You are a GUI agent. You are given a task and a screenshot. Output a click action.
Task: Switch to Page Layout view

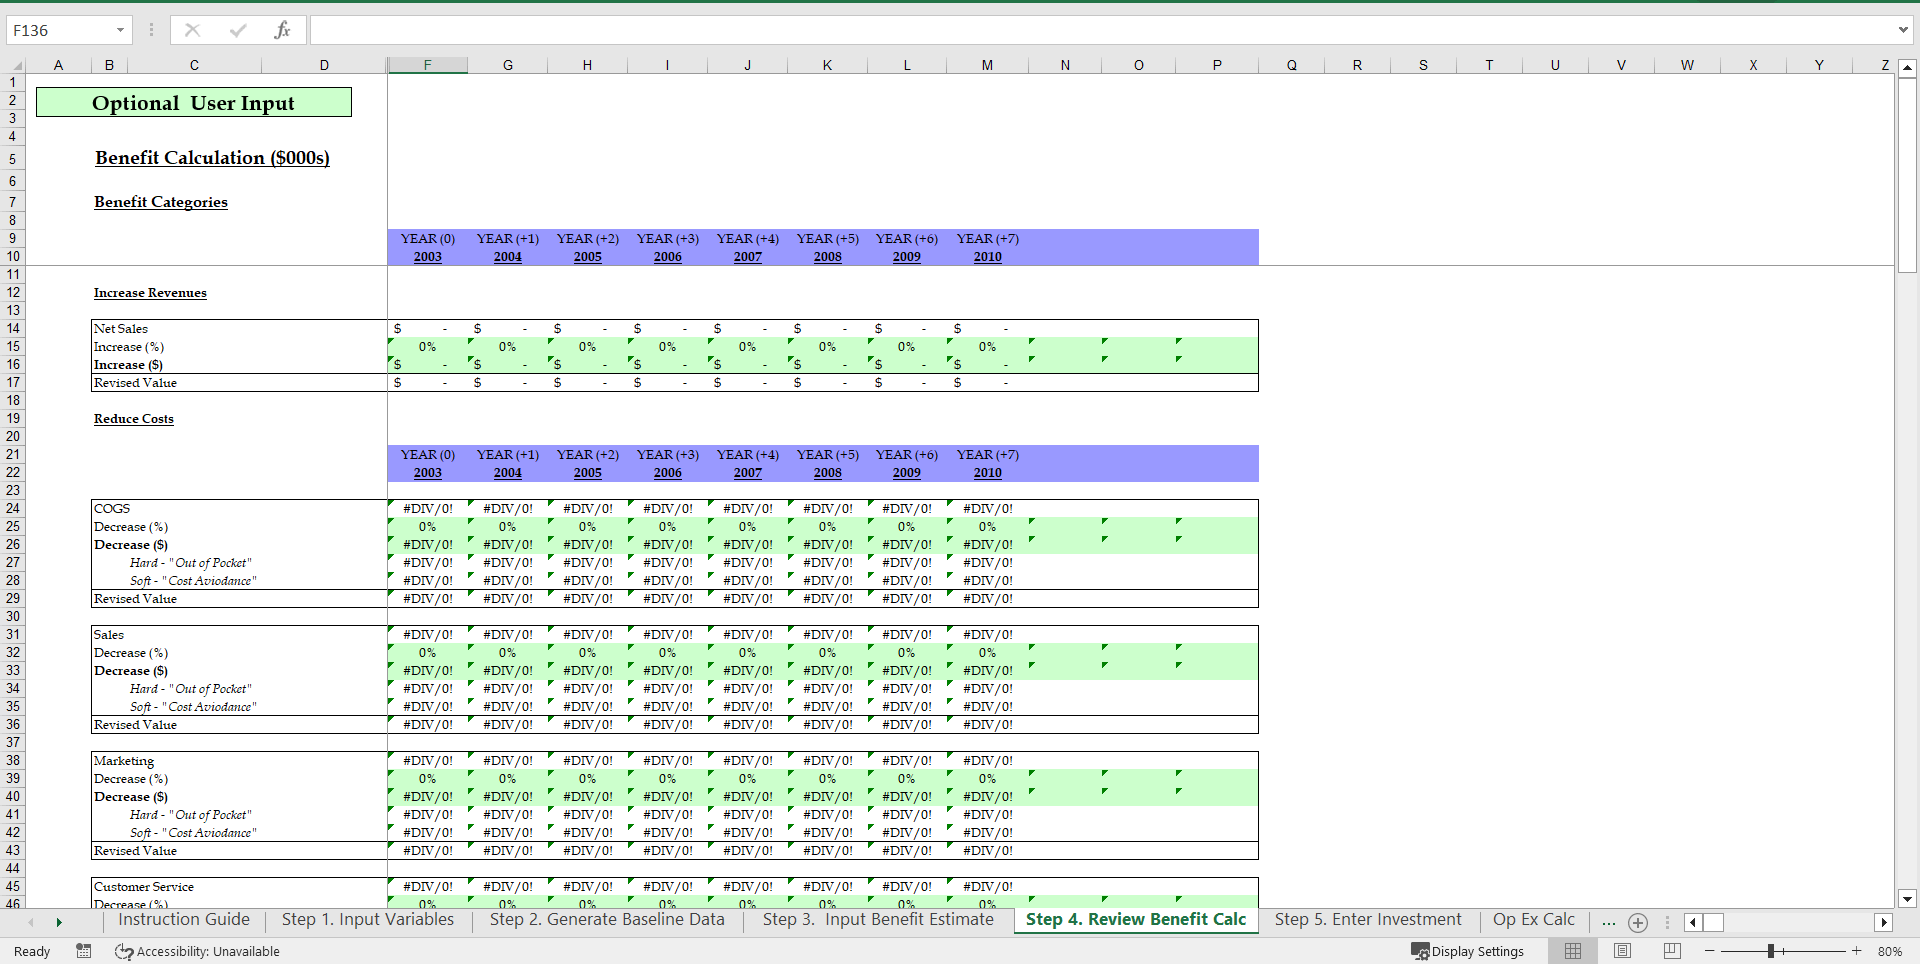pos(1621,951)
